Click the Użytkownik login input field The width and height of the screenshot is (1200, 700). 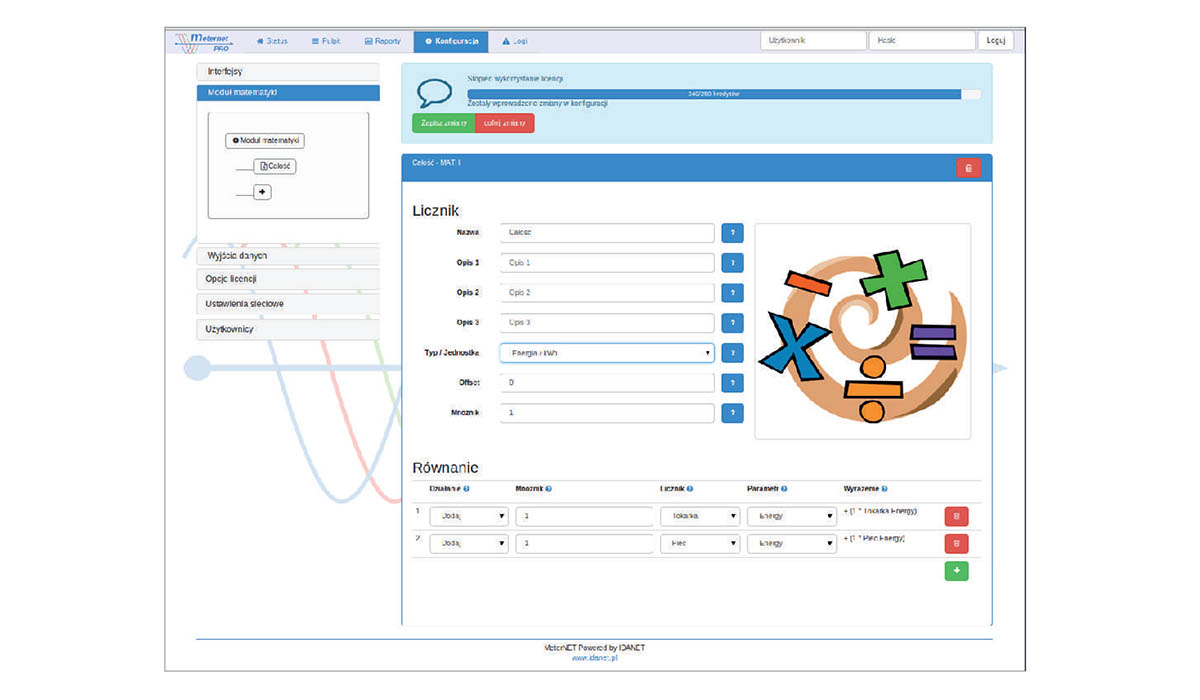pos(813,41)
